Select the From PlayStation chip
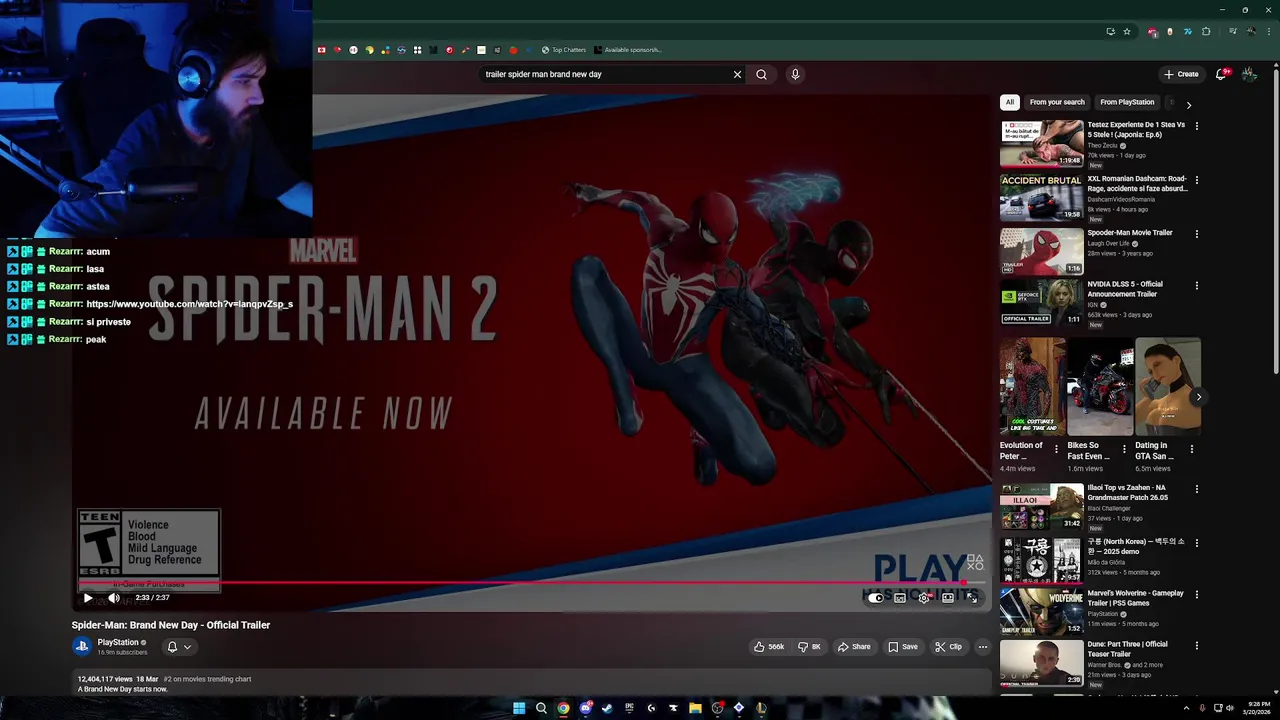Viewport: 1280px width, 720px height. pos(1127,102)
